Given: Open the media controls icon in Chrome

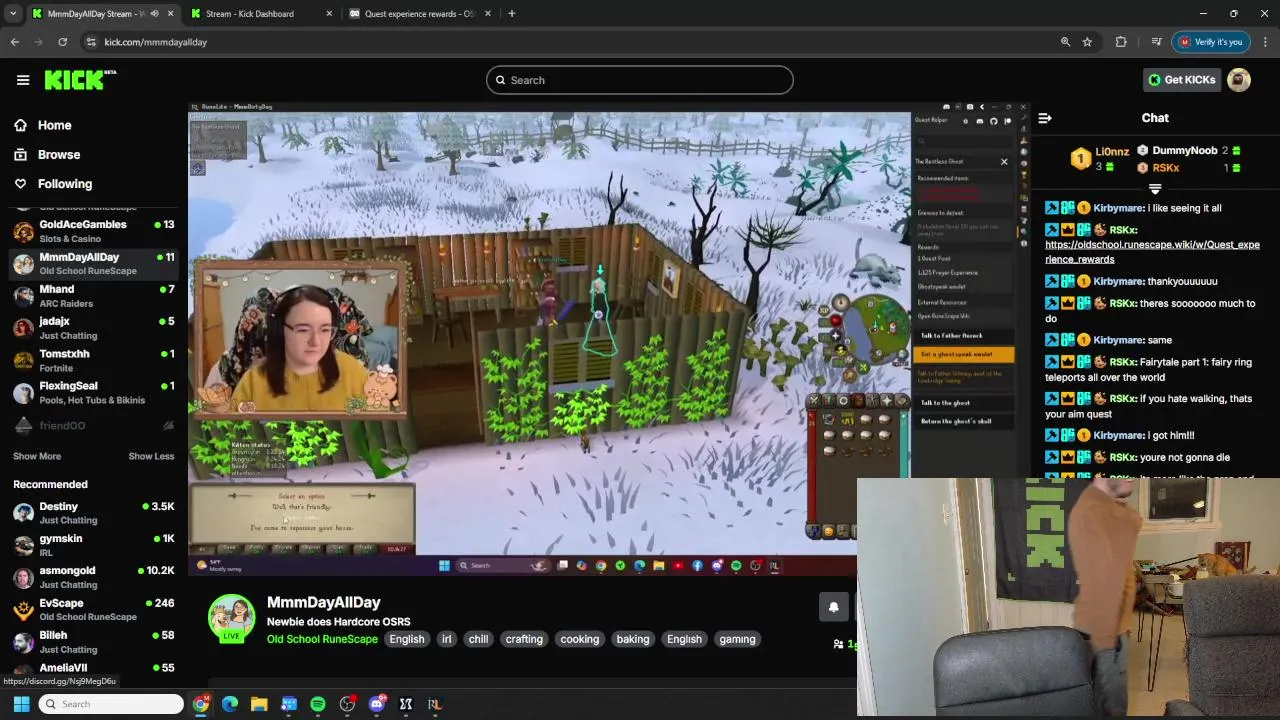Looking at the screenshot, I should click(x=1156, y=42).
